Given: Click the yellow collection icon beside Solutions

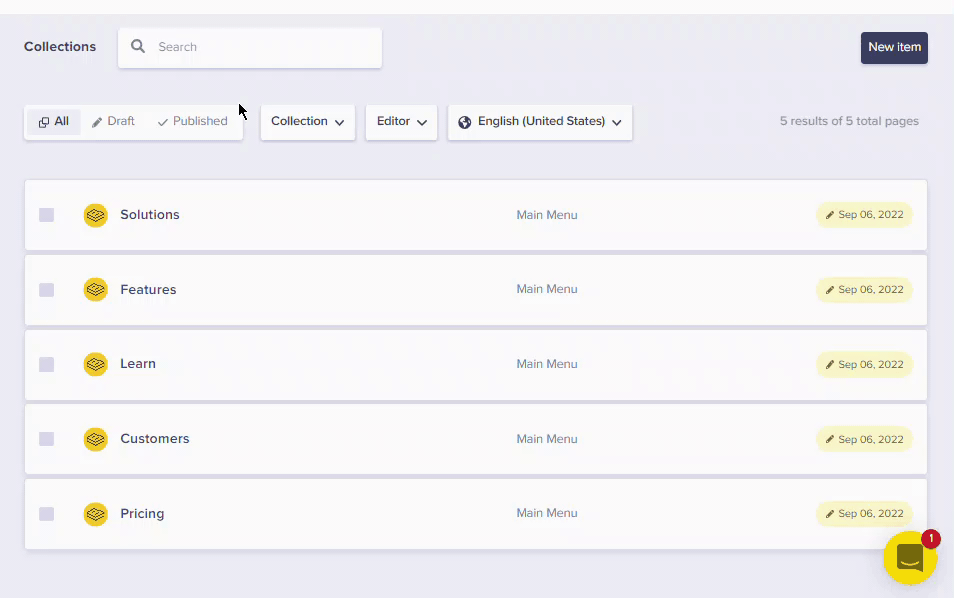Looking at the screenshot, I should tap(95, 215).
